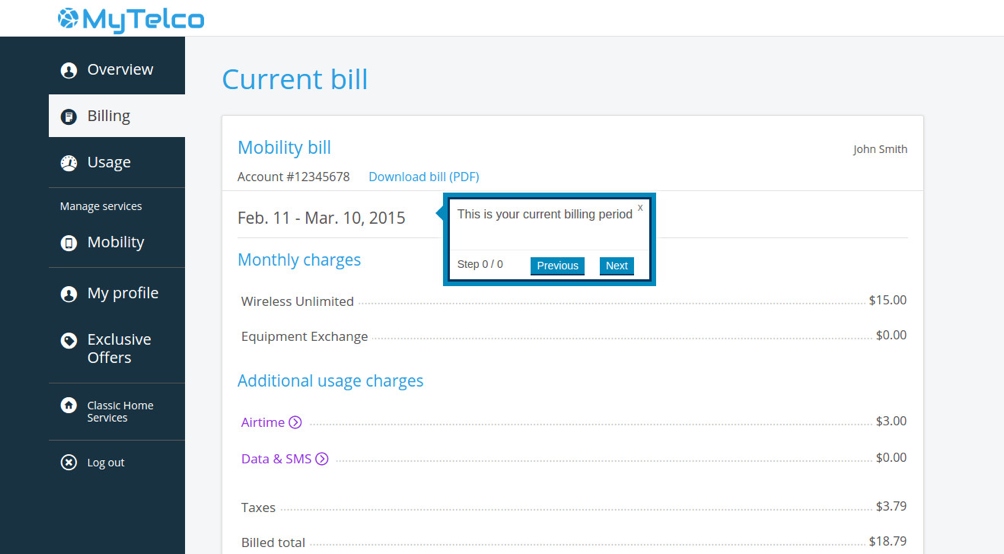Screen dimensions: 1004x554
Task: Select the Exclusive Offers menu item
Action: point(118,349)
